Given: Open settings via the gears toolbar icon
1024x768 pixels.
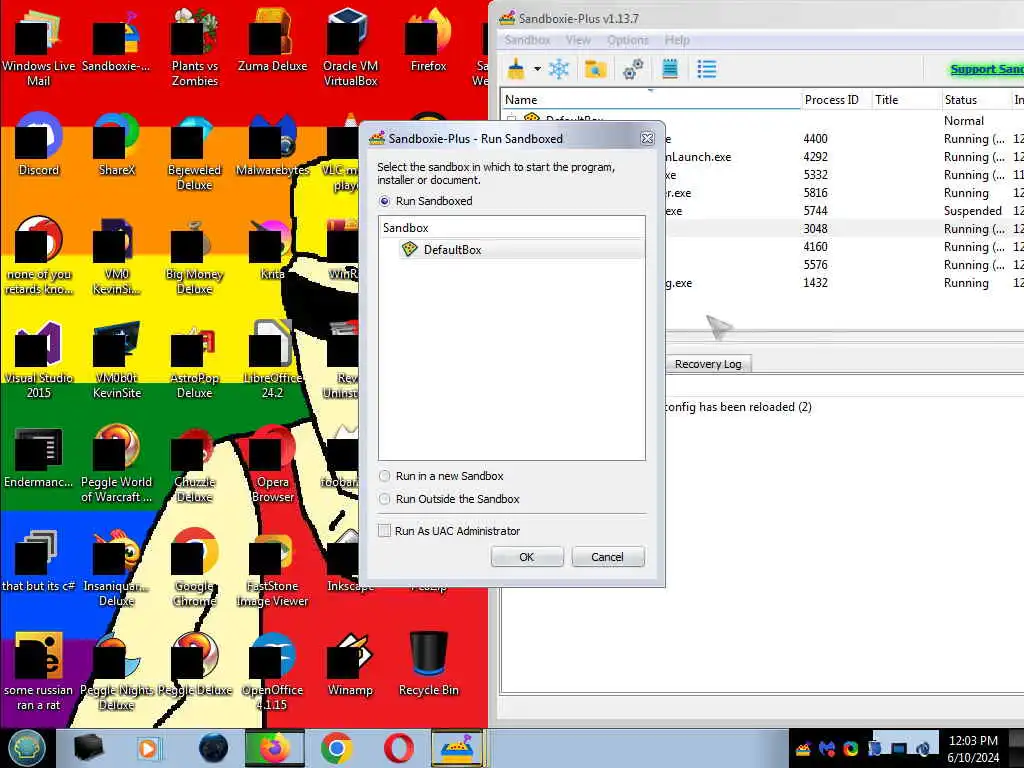Looking at the screenshot, I should coord(632,69).
